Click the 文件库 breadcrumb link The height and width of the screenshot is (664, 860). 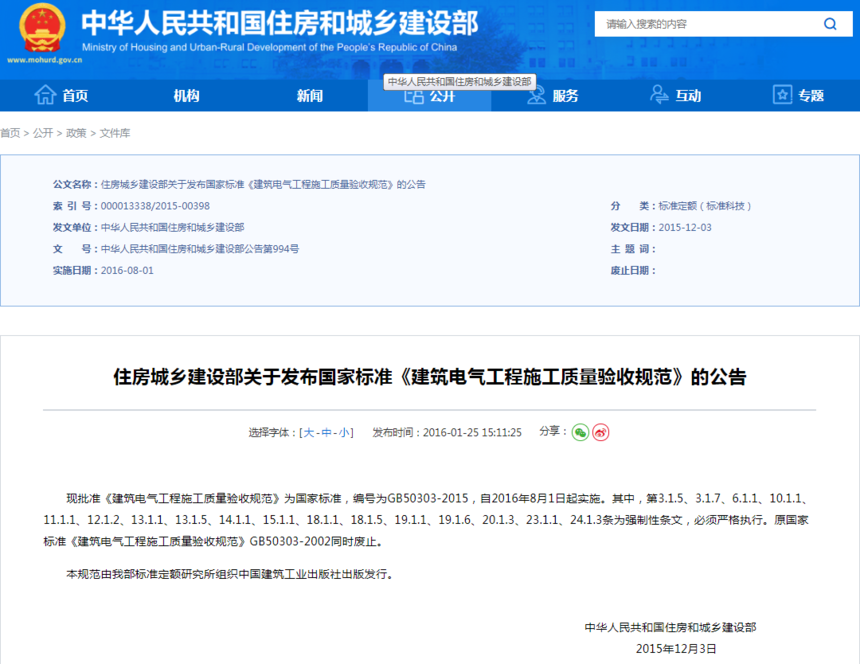click(x=115, y=133)
